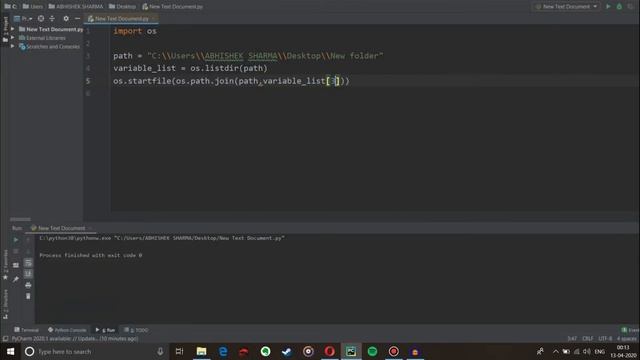This screenshot has width=640, height=360.
Task: Click Restore Layout icon in Run panel
Action: click(16, 265)
